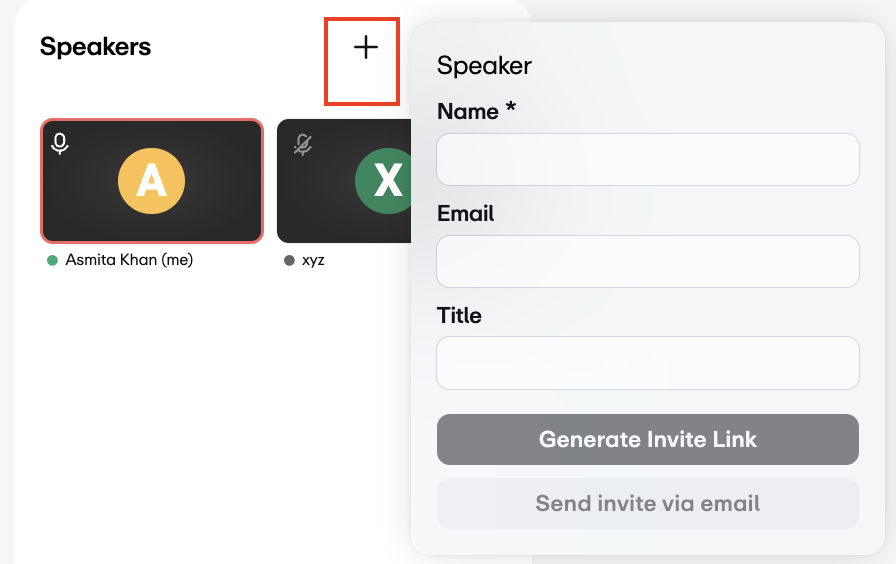The width and height of the screenshot is (896, 564).
Task: Focus the Title input field
Action: (647, 363)
